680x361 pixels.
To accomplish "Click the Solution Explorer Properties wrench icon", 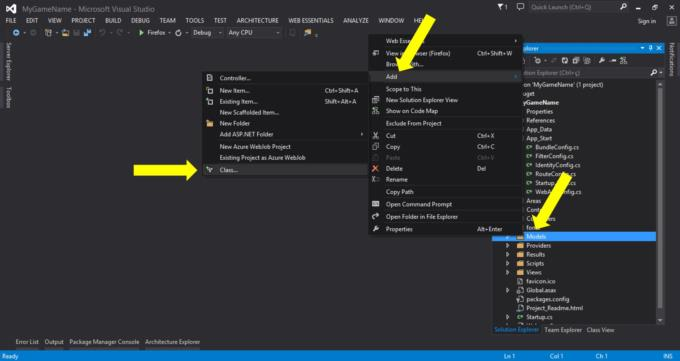I will coord(602,61).
